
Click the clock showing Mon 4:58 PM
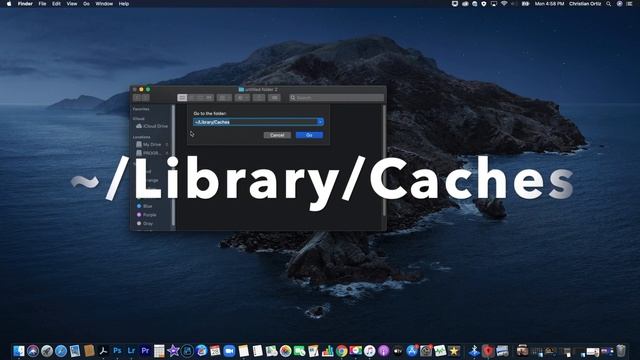point(549,4)
